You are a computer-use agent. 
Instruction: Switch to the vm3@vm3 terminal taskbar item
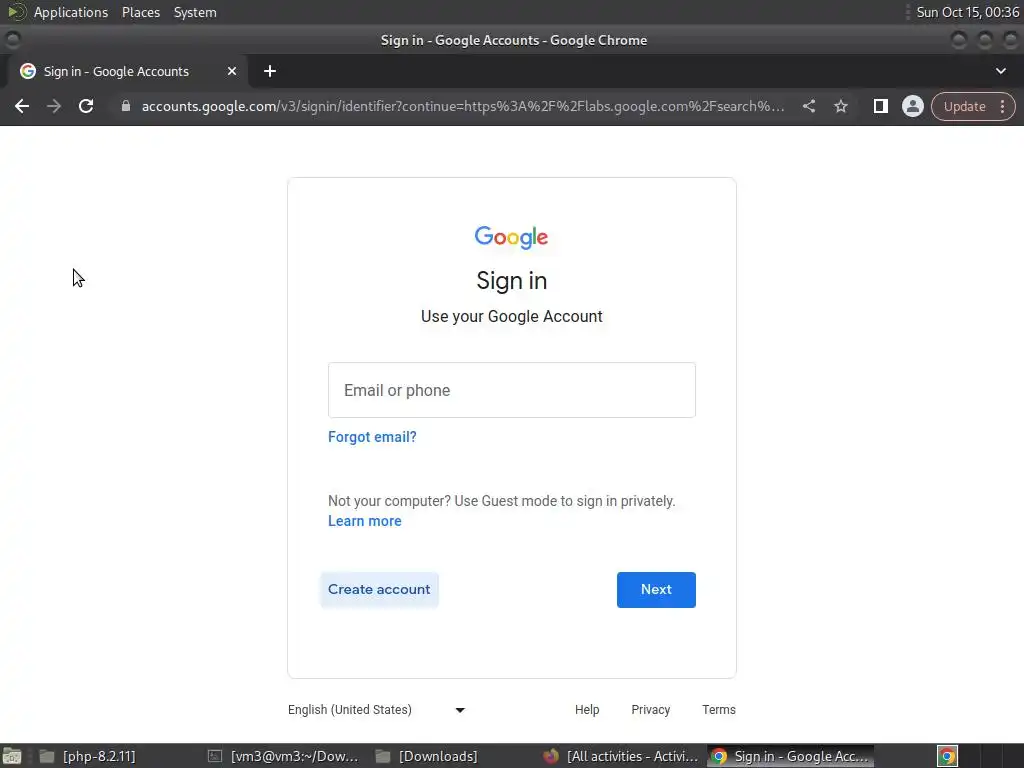point(282,756)
